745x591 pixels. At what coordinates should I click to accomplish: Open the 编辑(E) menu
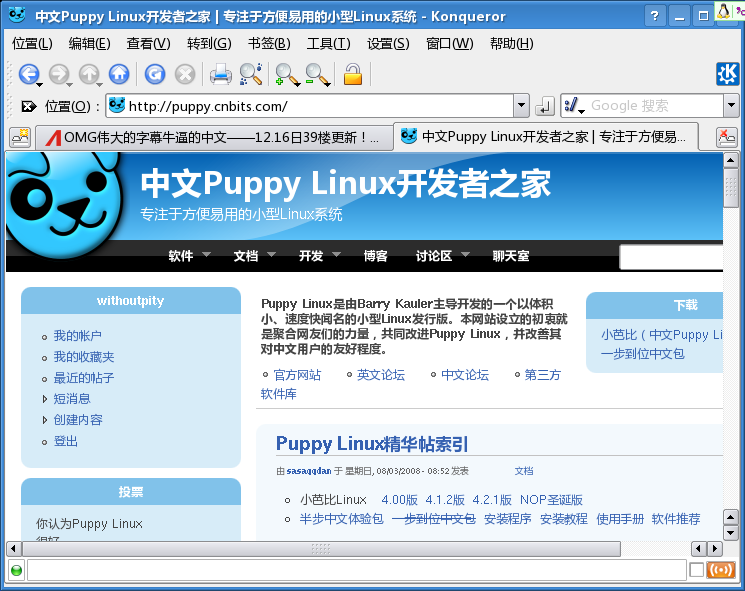(89, 44)
